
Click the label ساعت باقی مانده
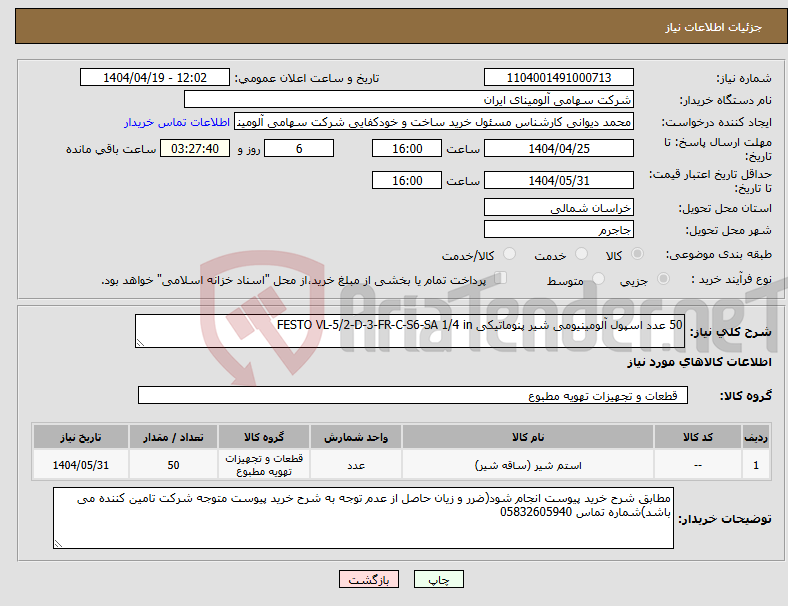(111, 149)
